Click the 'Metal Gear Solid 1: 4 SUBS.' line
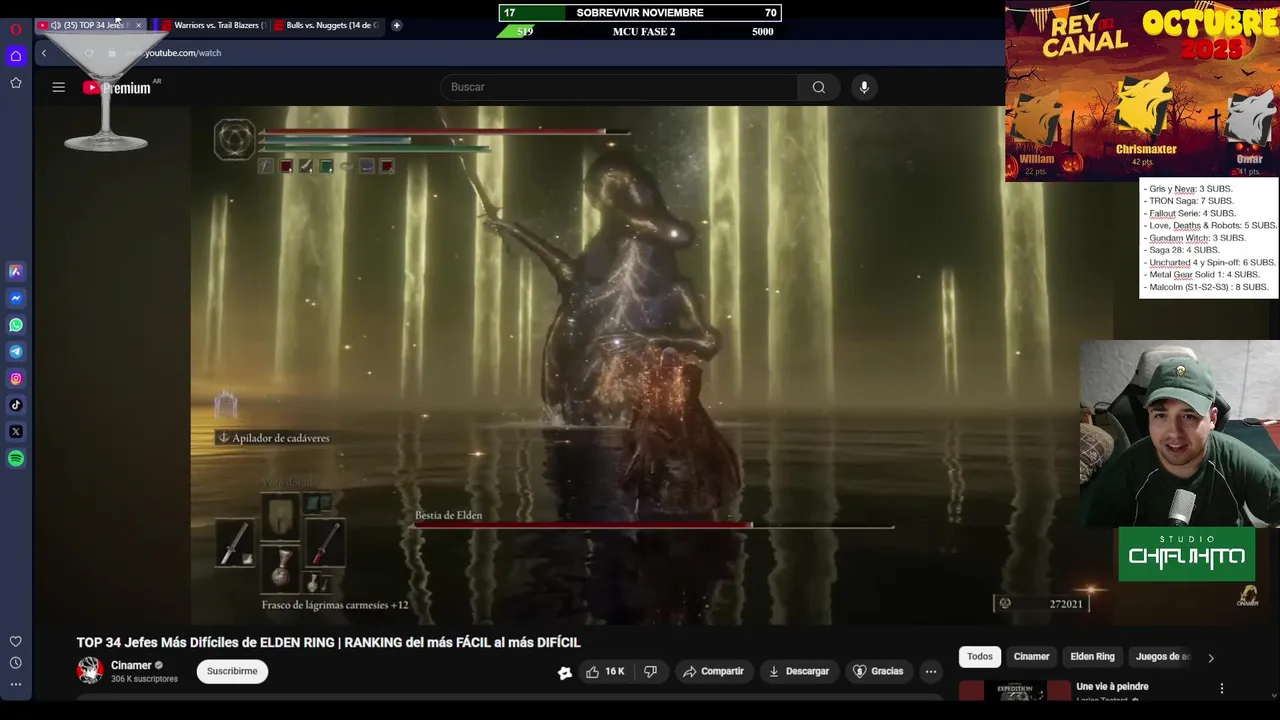Viewport: 1280px width, 720px height. 1201,275
